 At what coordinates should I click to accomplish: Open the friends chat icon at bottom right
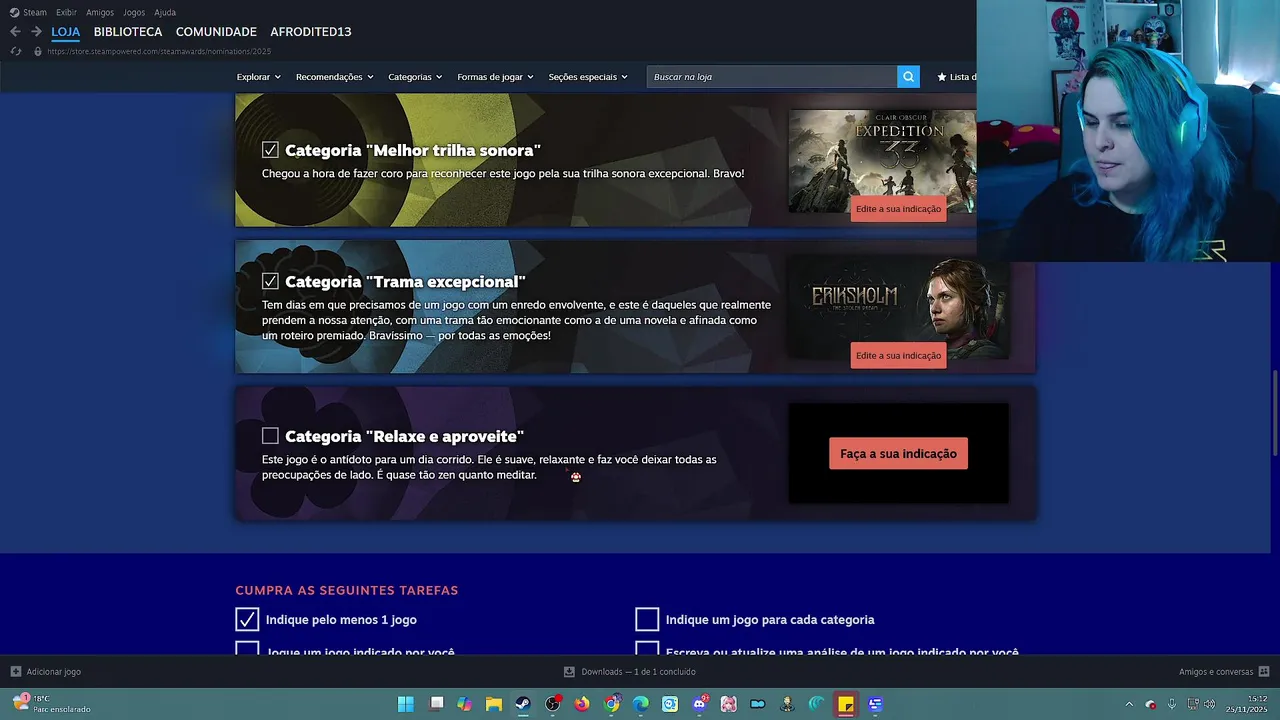click(x=1264, y=672)
